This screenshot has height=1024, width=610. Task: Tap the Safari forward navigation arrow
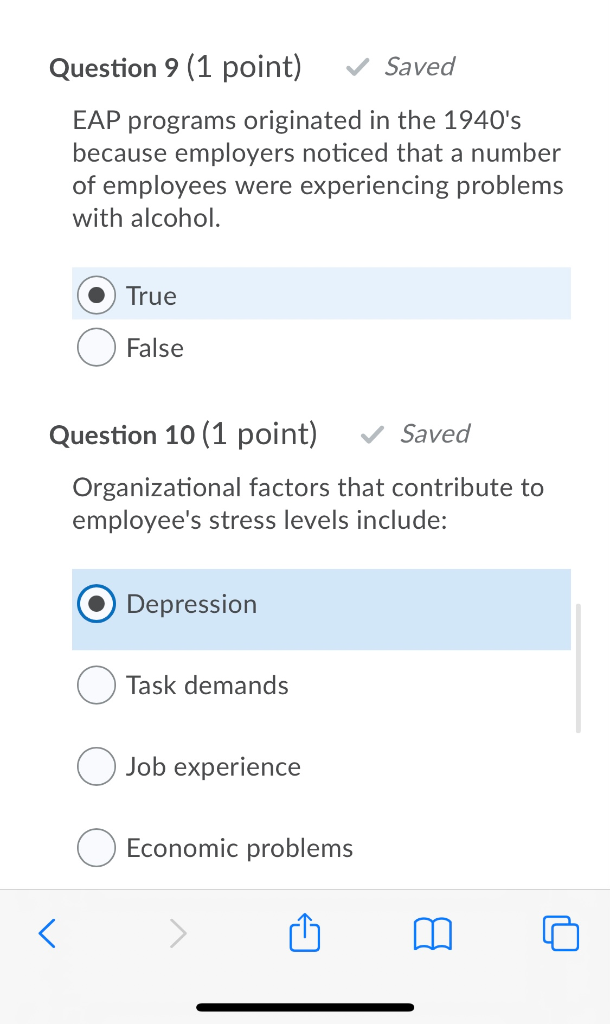[178, 933]
